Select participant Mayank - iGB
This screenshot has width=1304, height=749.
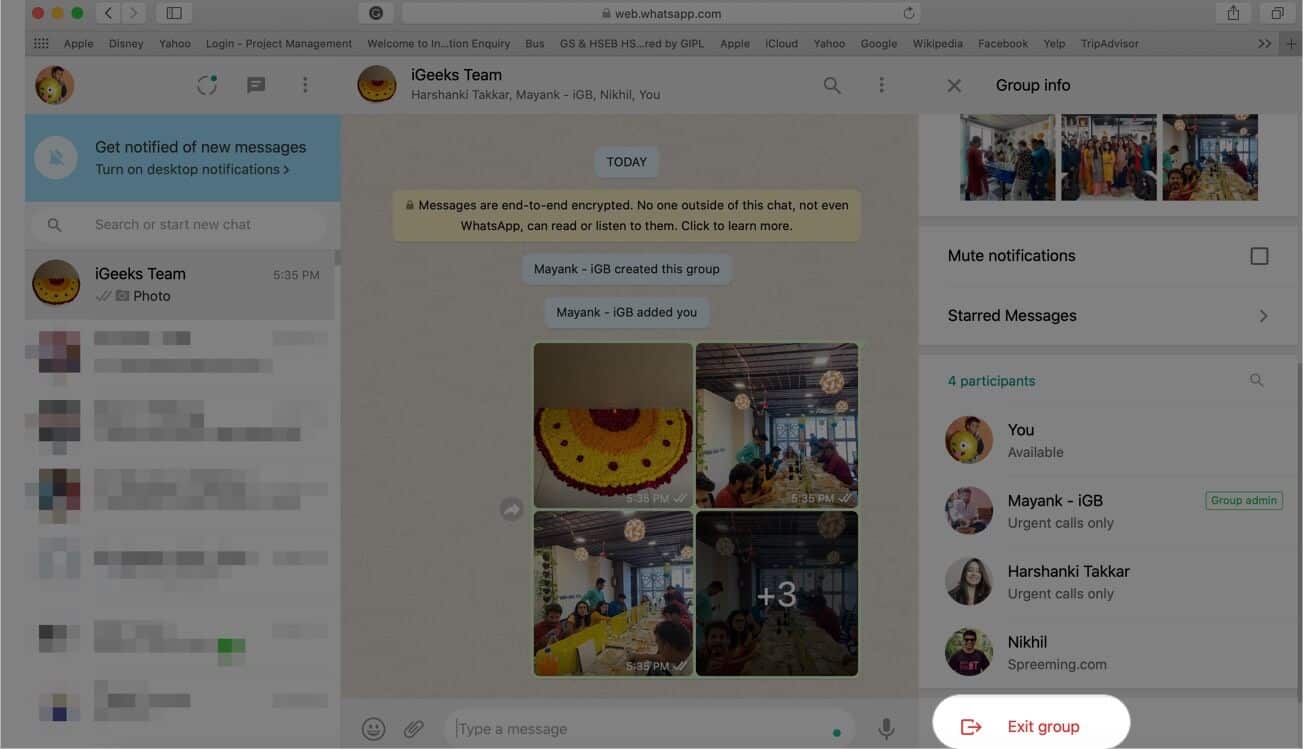[x=1110, y=511]
